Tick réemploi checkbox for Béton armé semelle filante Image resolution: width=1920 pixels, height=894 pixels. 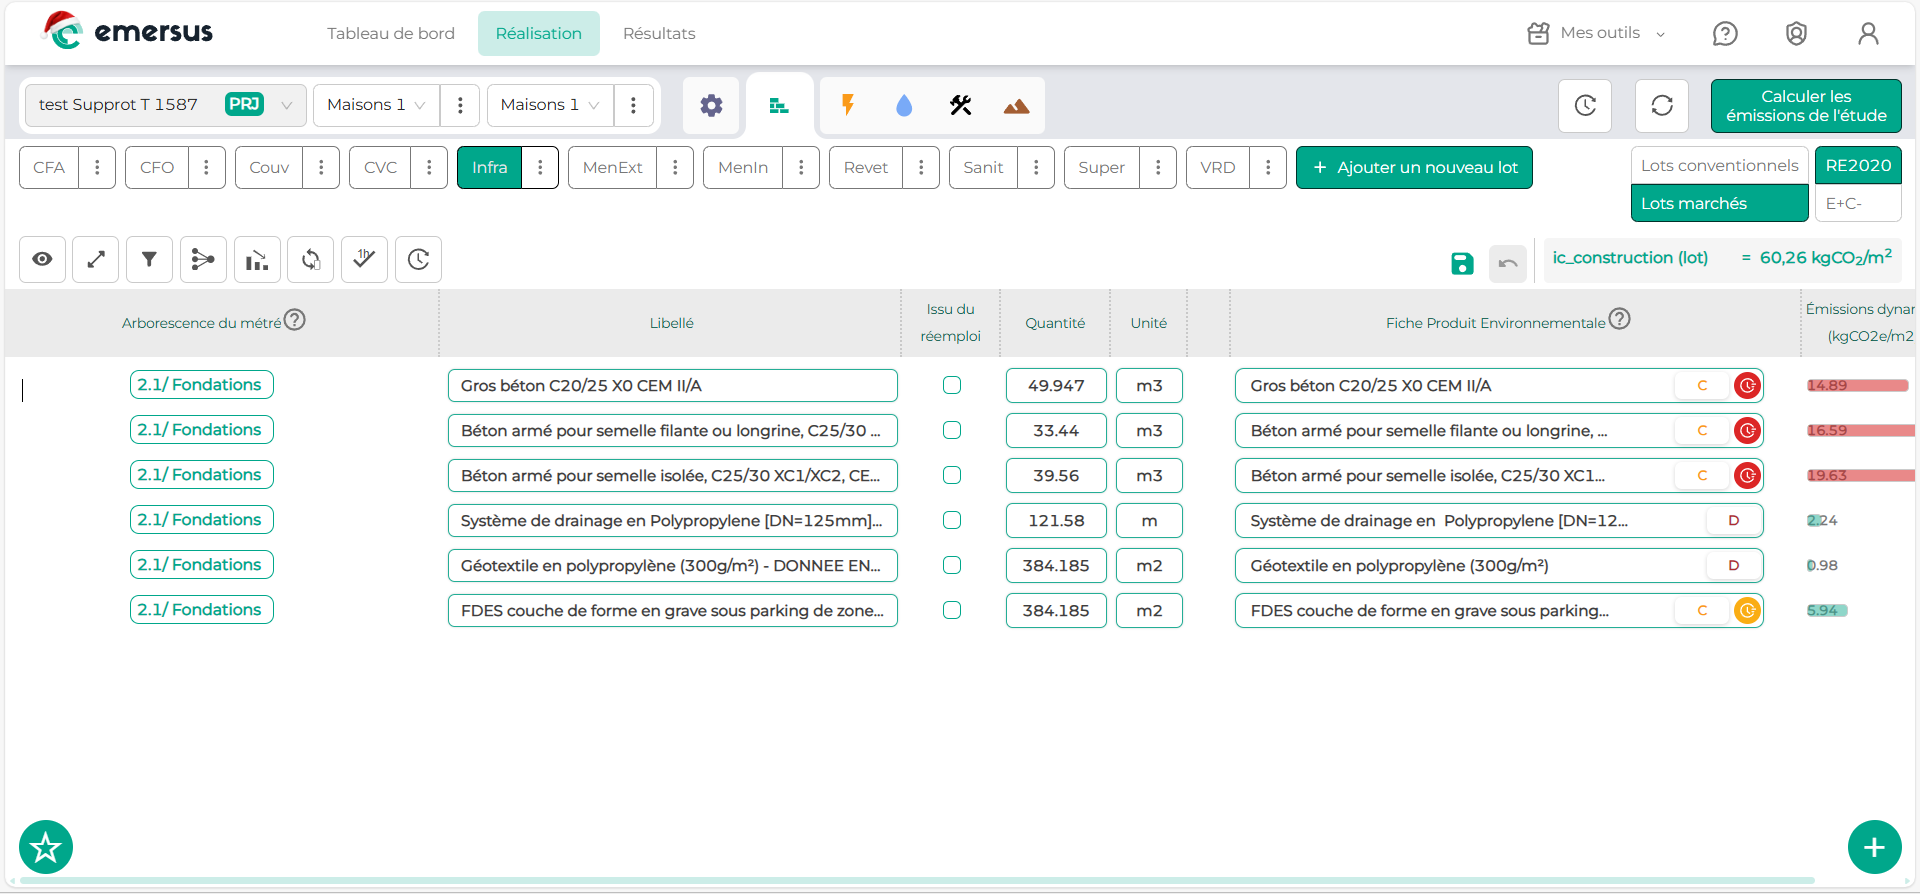952,430
